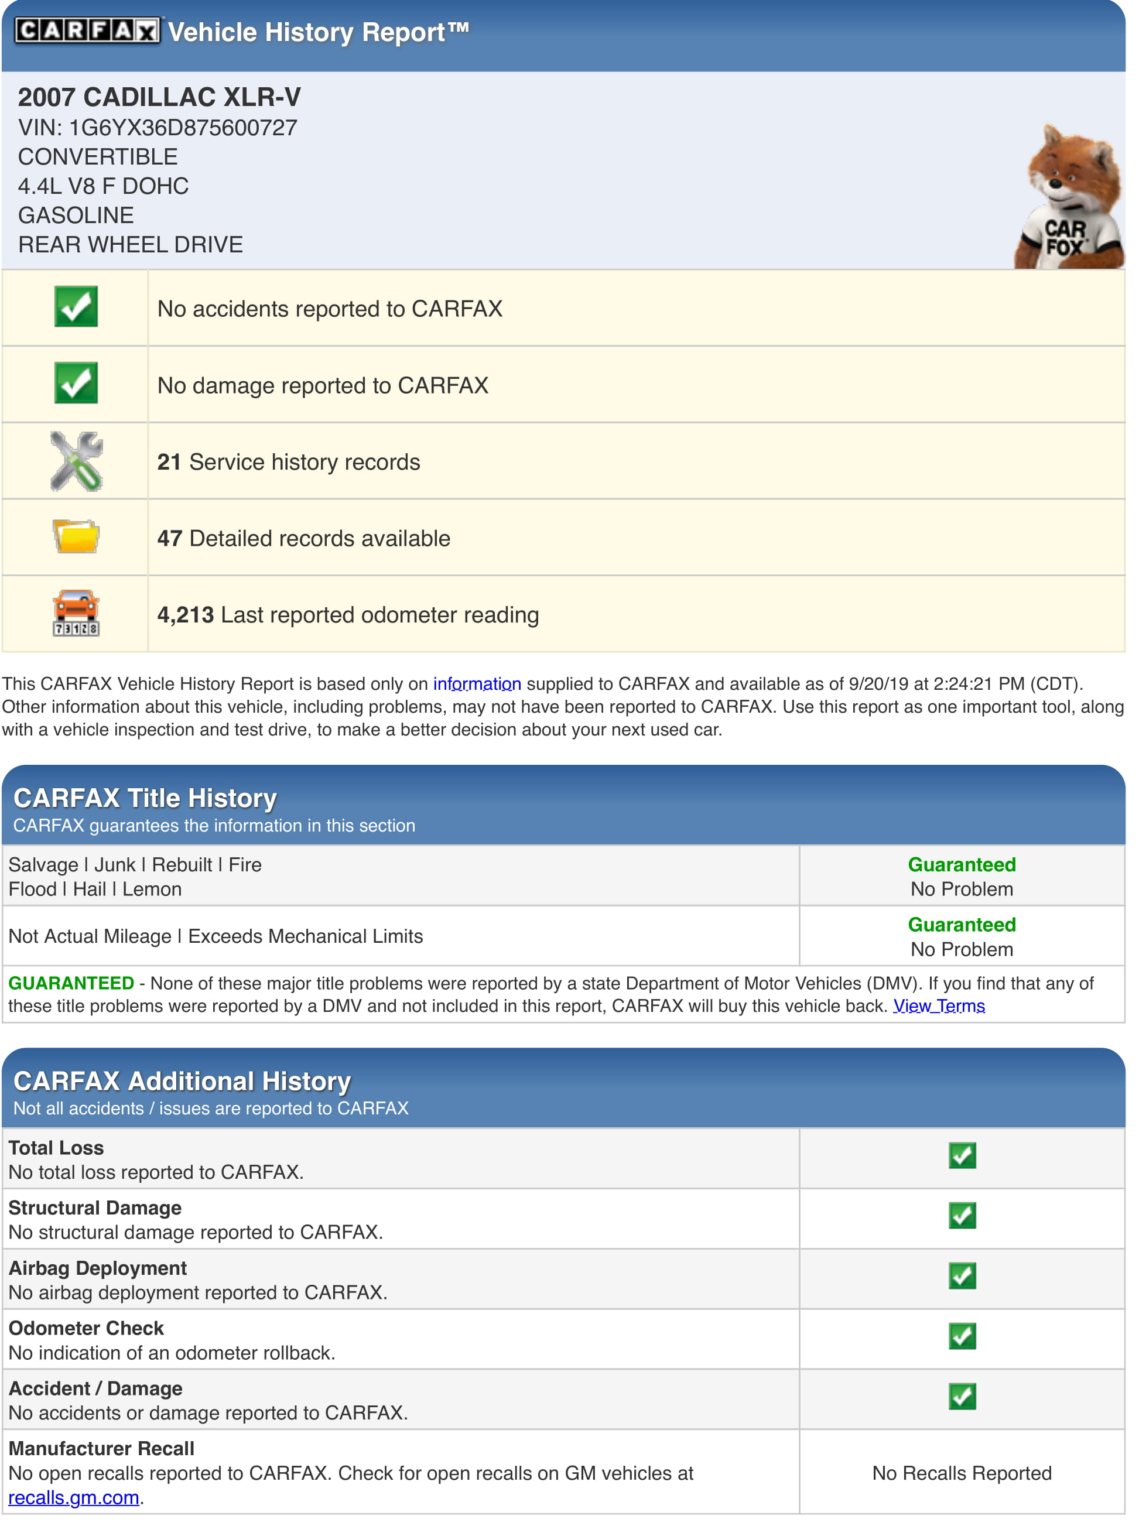
Task: Select '21 Service history records' text
Action: (289, 462)
